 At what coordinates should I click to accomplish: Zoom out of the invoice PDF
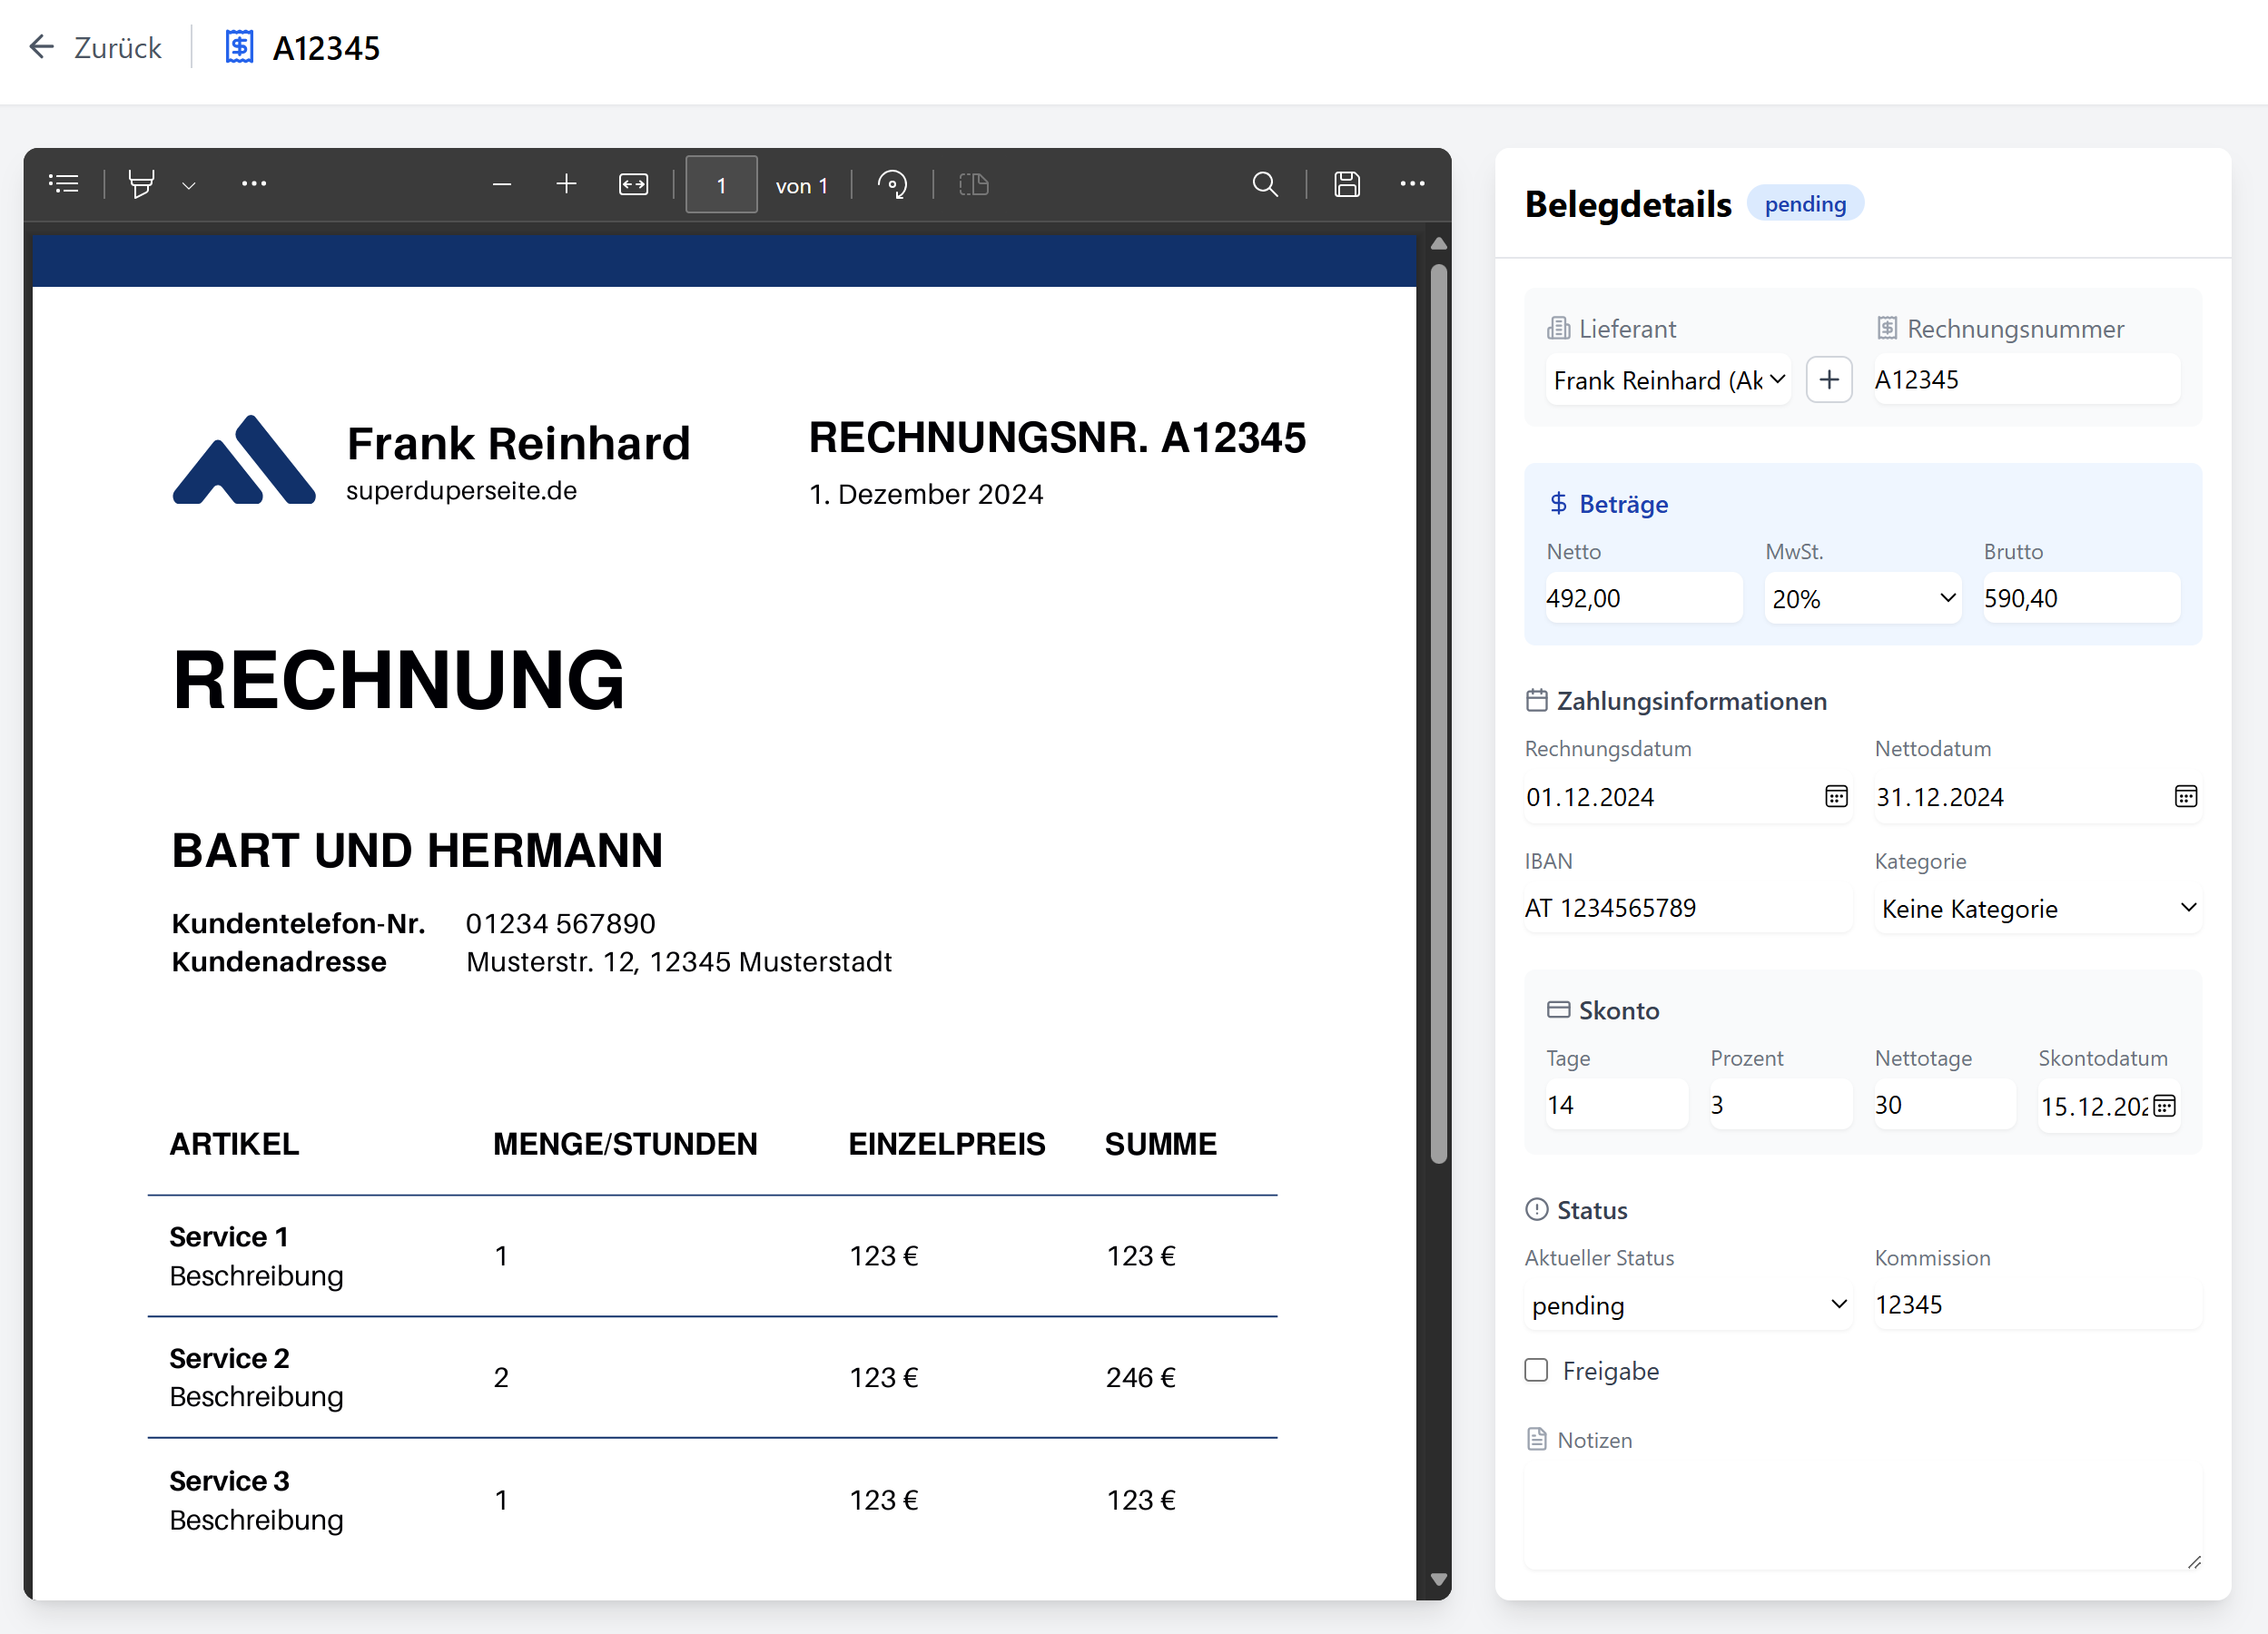point(502,184)
